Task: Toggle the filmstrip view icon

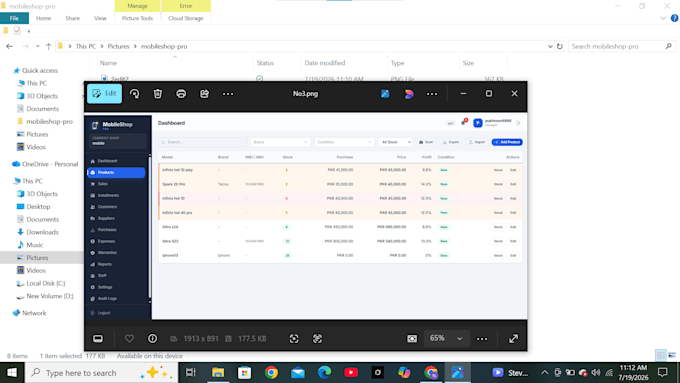Action: click(x=98, y=338)
